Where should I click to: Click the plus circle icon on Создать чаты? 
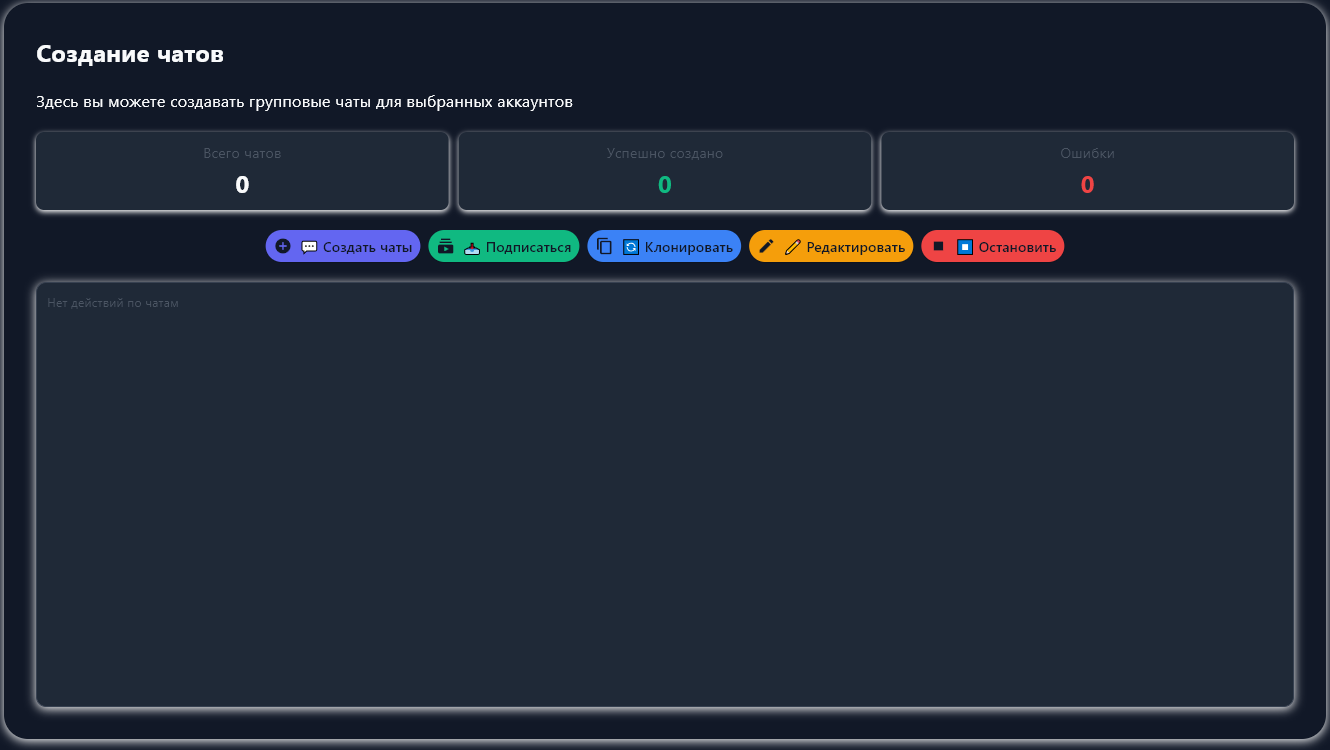click(283, 246)
